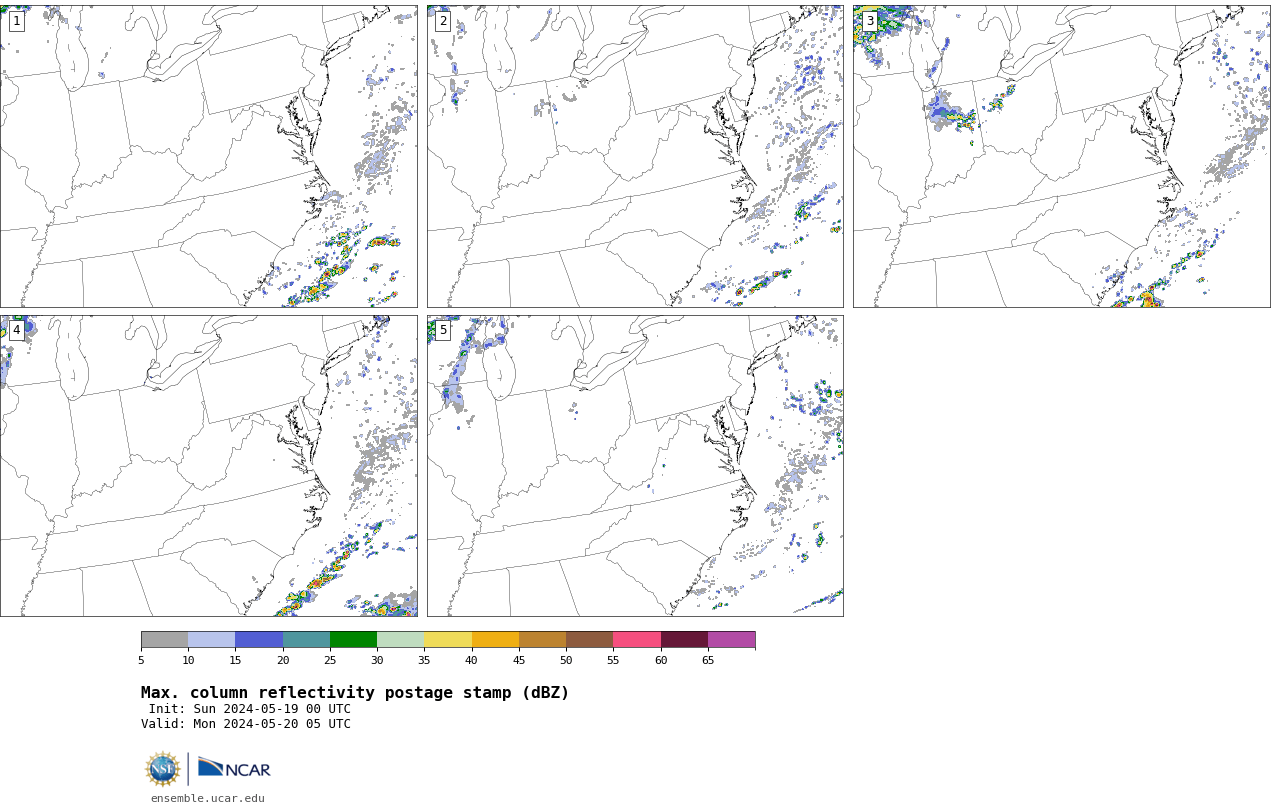Open ensemble member 5 reflectivity map

635,466
